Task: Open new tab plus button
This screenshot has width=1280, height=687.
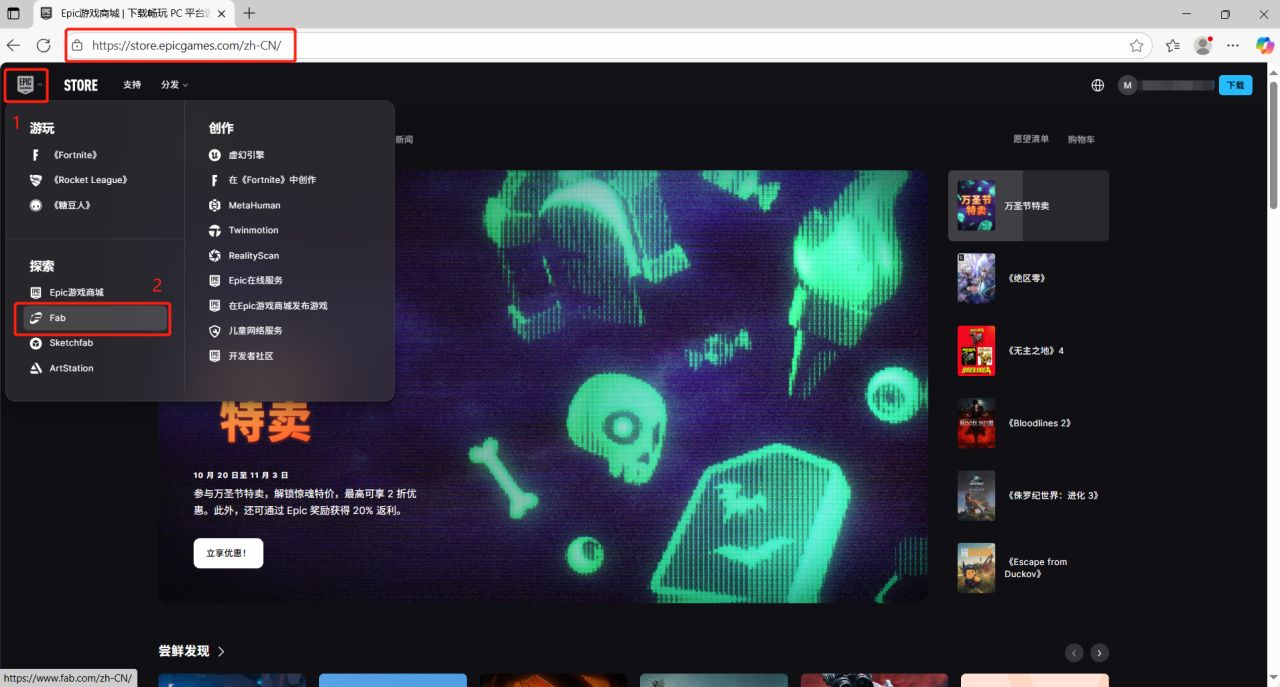Action: point(249,14)
